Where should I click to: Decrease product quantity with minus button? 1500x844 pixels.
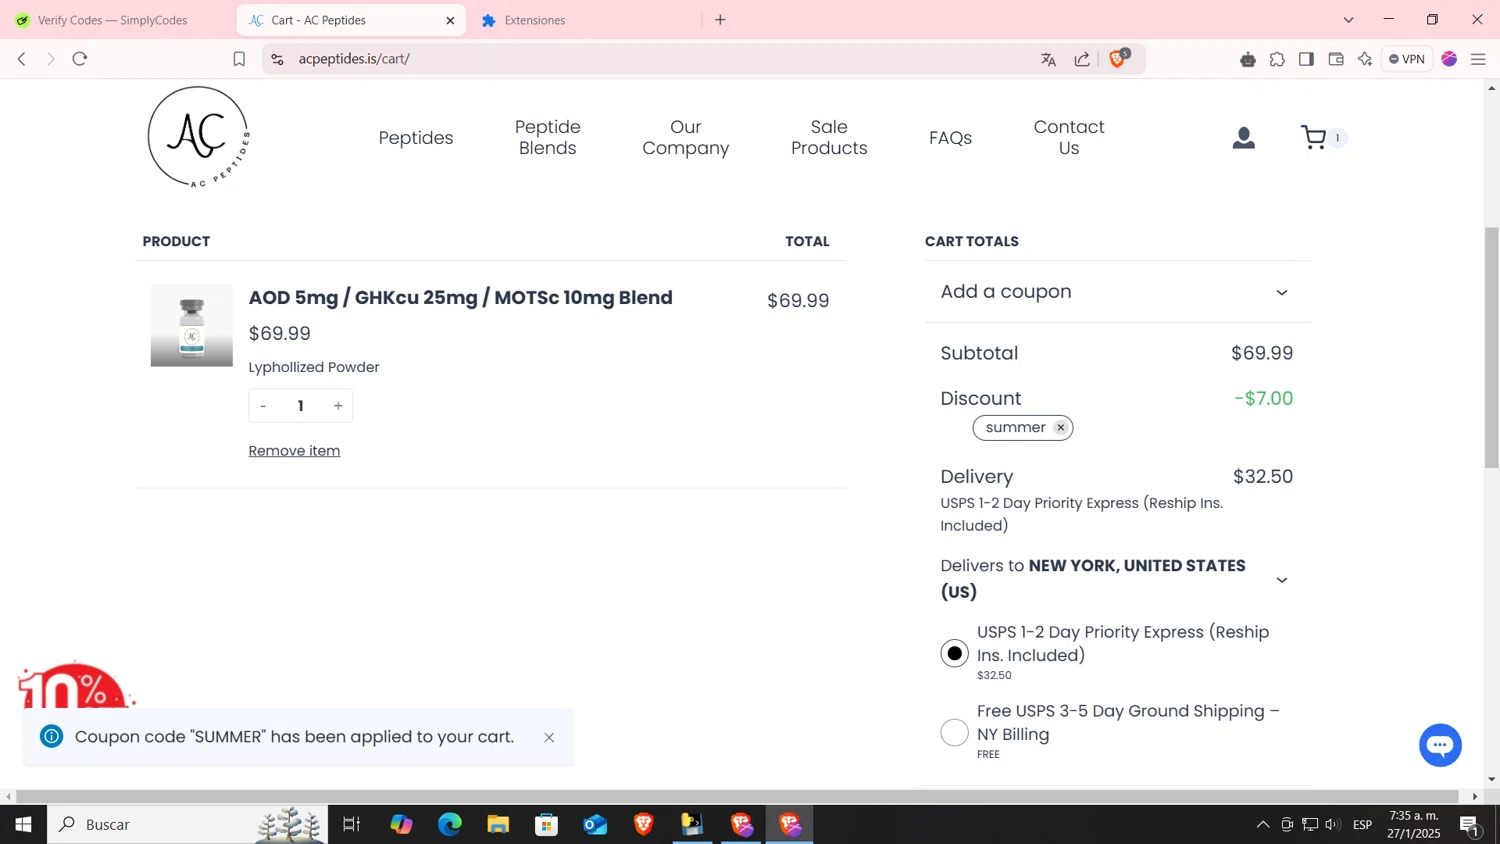[x=263, y=406]
